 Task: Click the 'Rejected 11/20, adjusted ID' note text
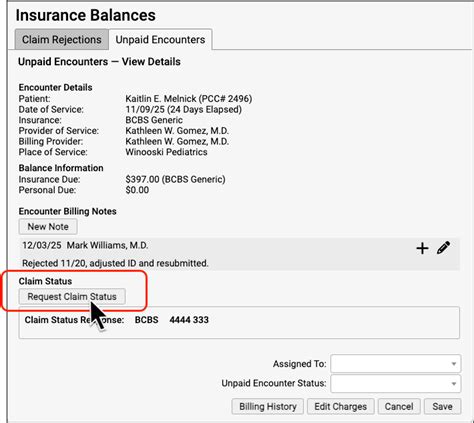pos(115,263)
